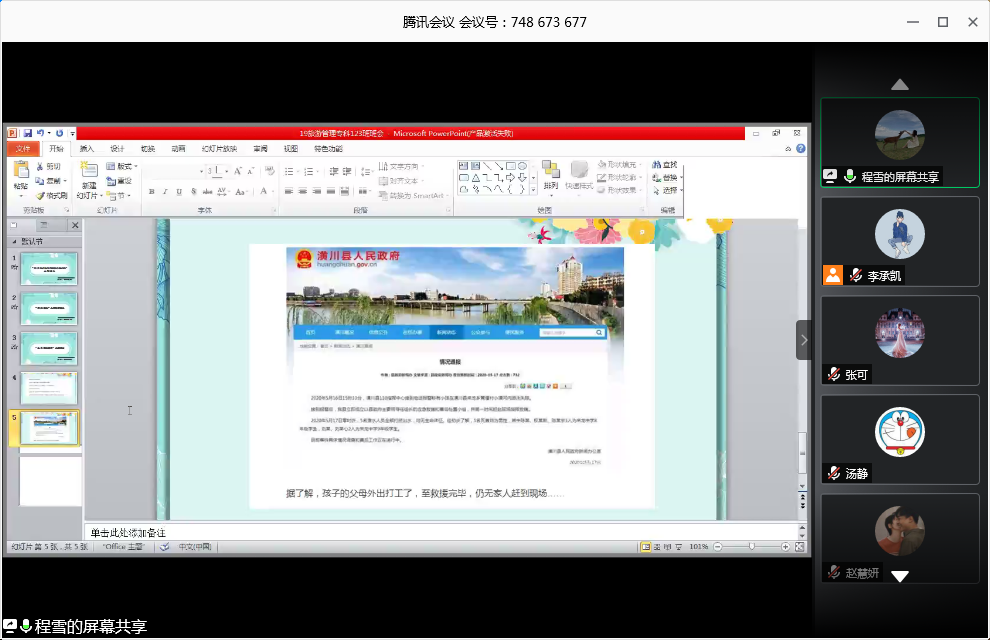Image resolution: width=990 pixels, height=640 pixels.
Task: Select slide 4 thumbnail in slide panel
Action: point(49,387)
